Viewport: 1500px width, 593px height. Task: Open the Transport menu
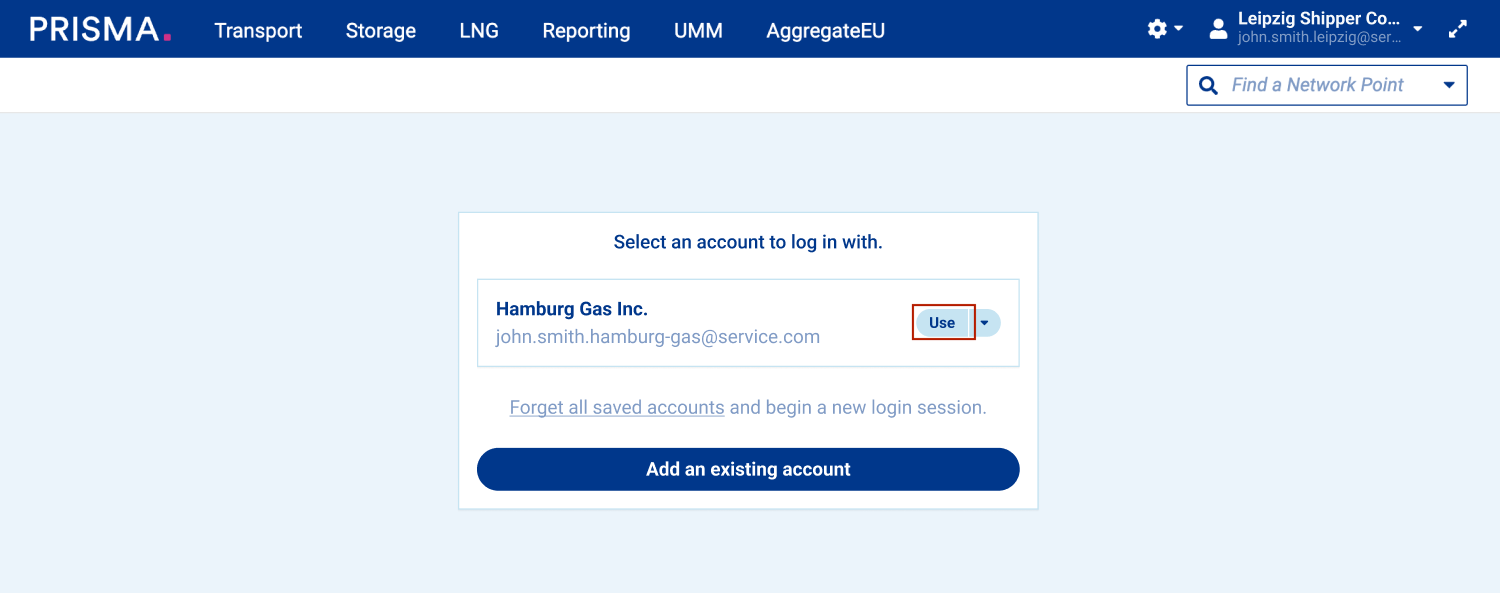click(x=258, y=31)
